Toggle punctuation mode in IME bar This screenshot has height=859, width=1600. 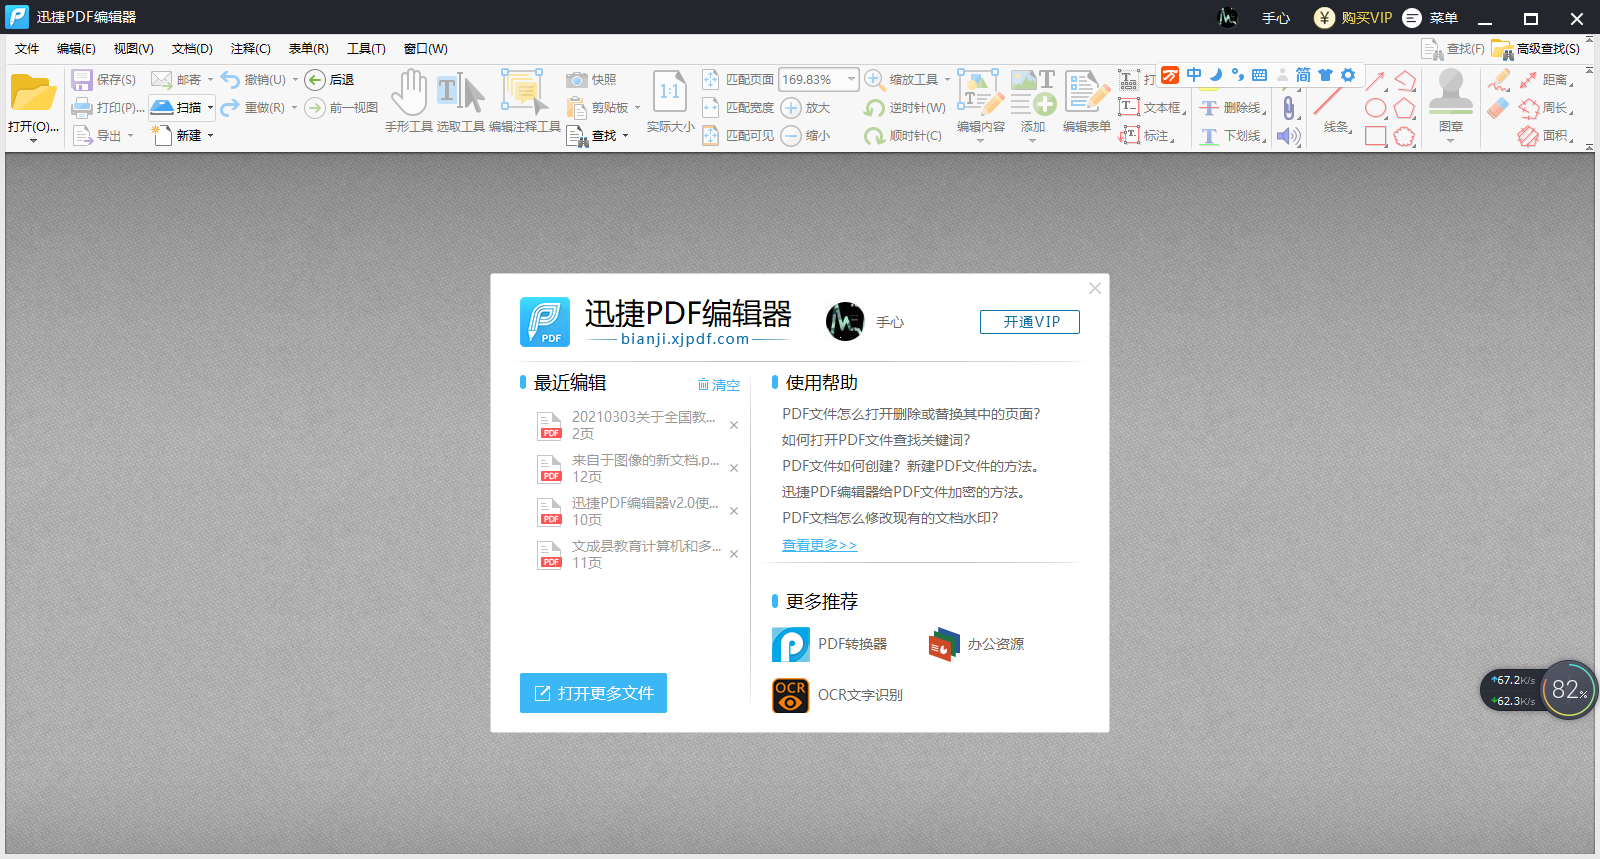1238,75
